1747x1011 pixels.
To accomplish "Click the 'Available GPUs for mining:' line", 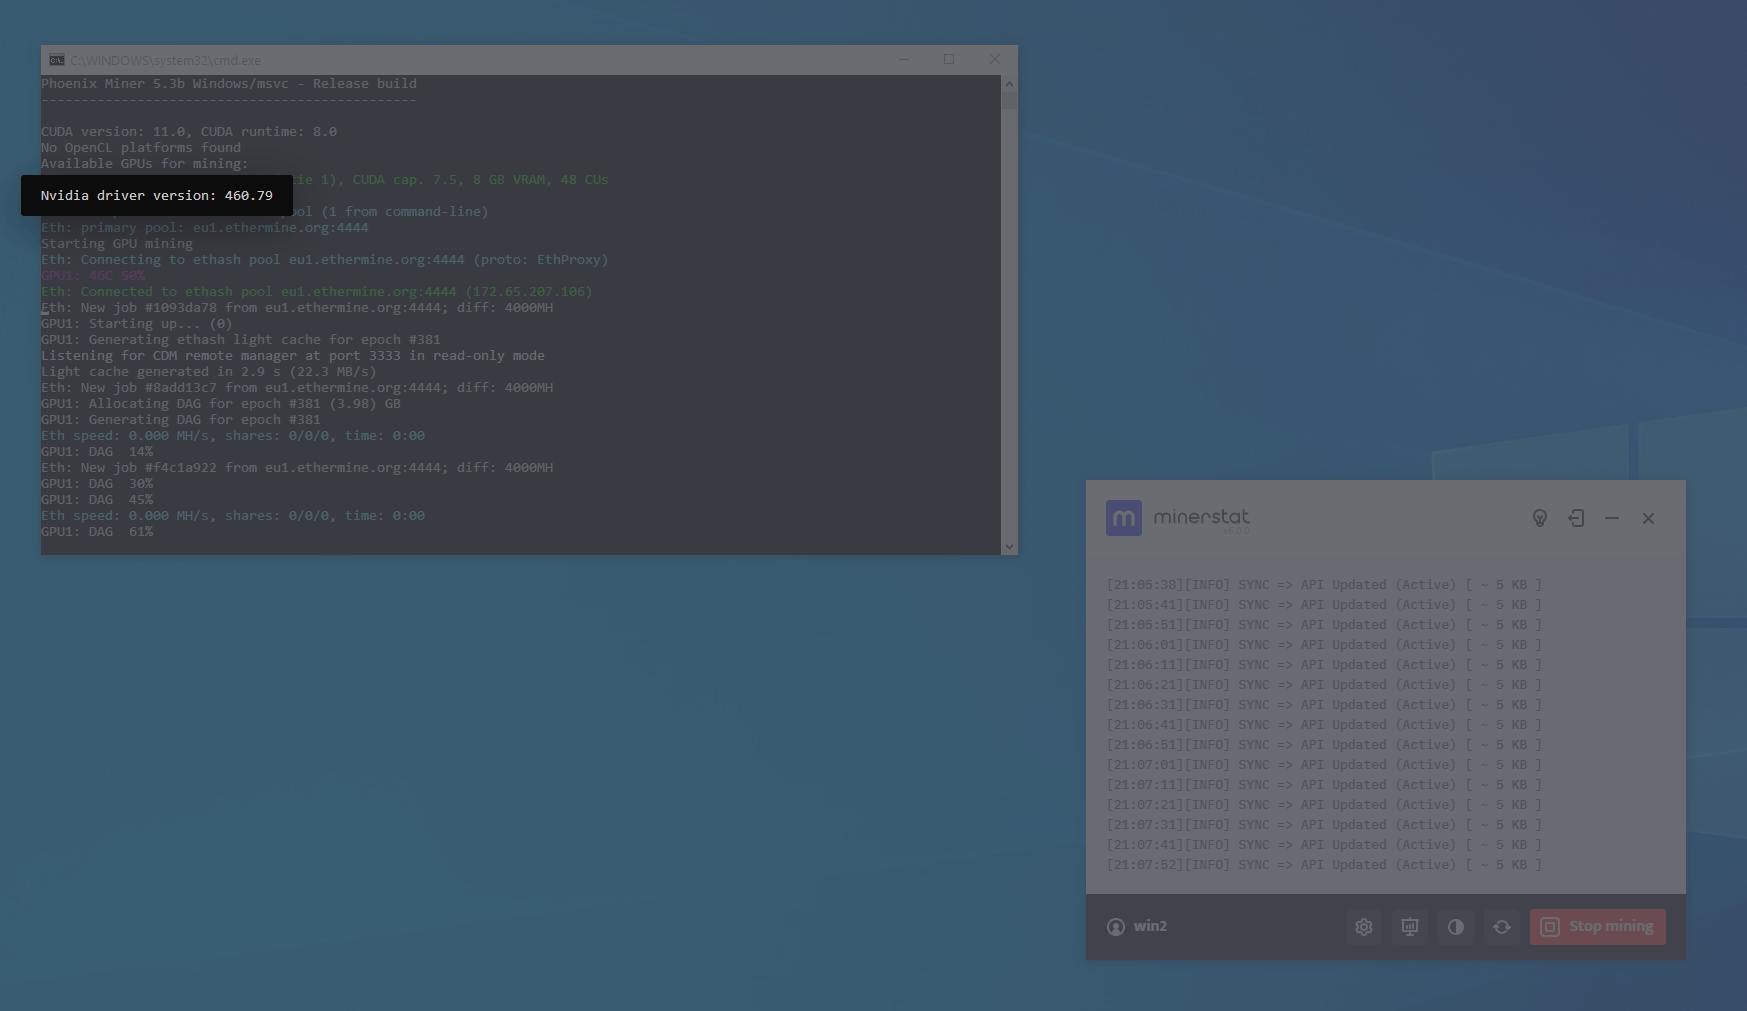I will [145, 164].
